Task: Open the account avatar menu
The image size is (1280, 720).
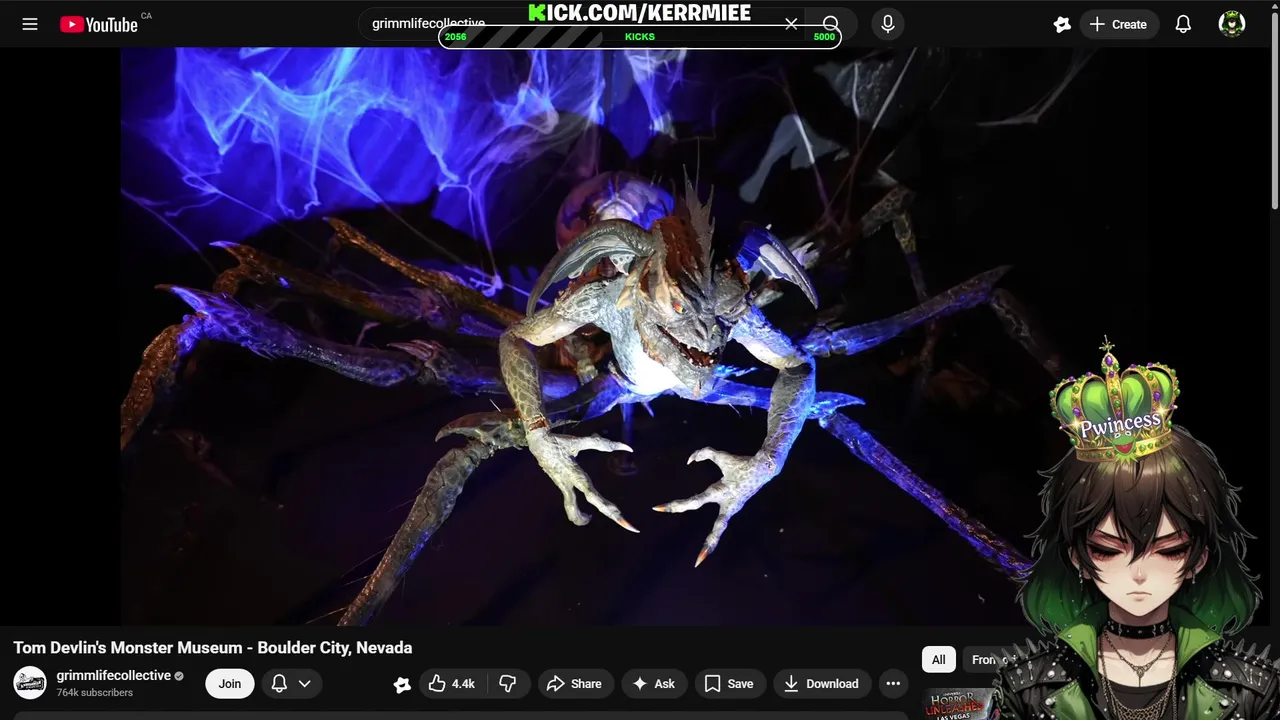Action: (1232, 24)
